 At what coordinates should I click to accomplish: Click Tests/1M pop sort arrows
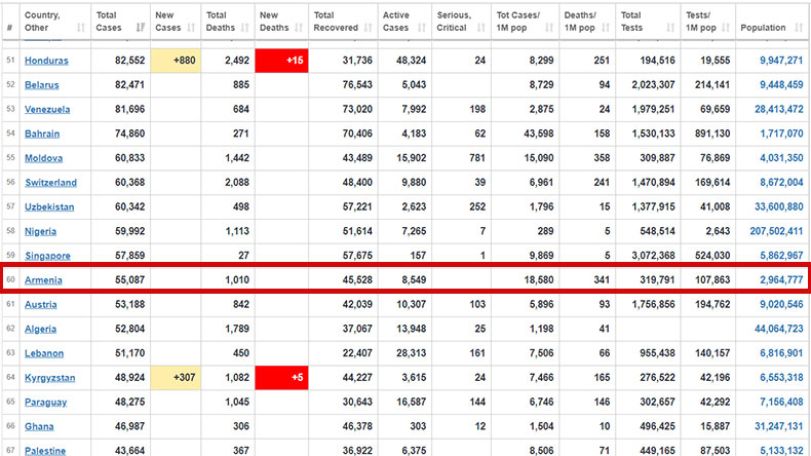click(726, 27)
